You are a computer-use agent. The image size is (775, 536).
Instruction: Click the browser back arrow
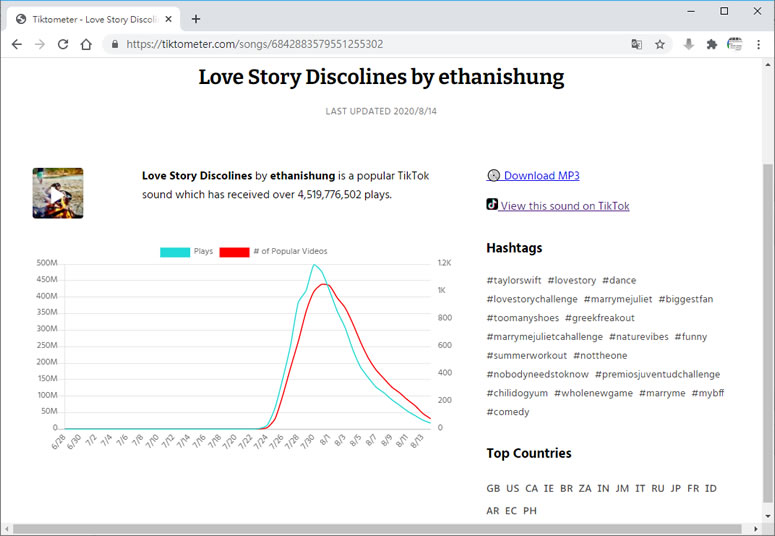pyautogui.click(x=16, y=44)
